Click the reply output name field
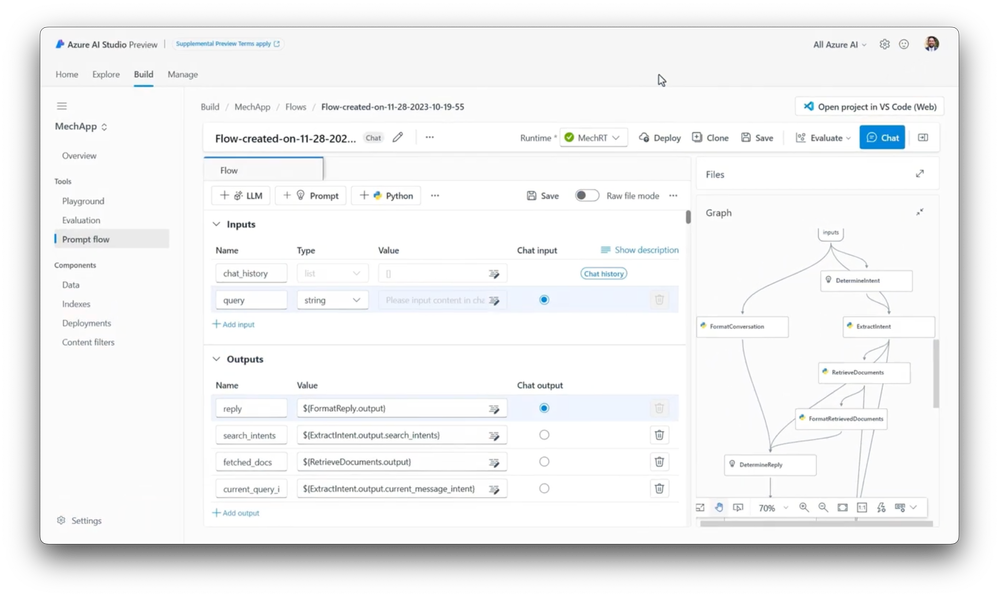Viewport: 999px width, 597px height. [x=251, y=408]
